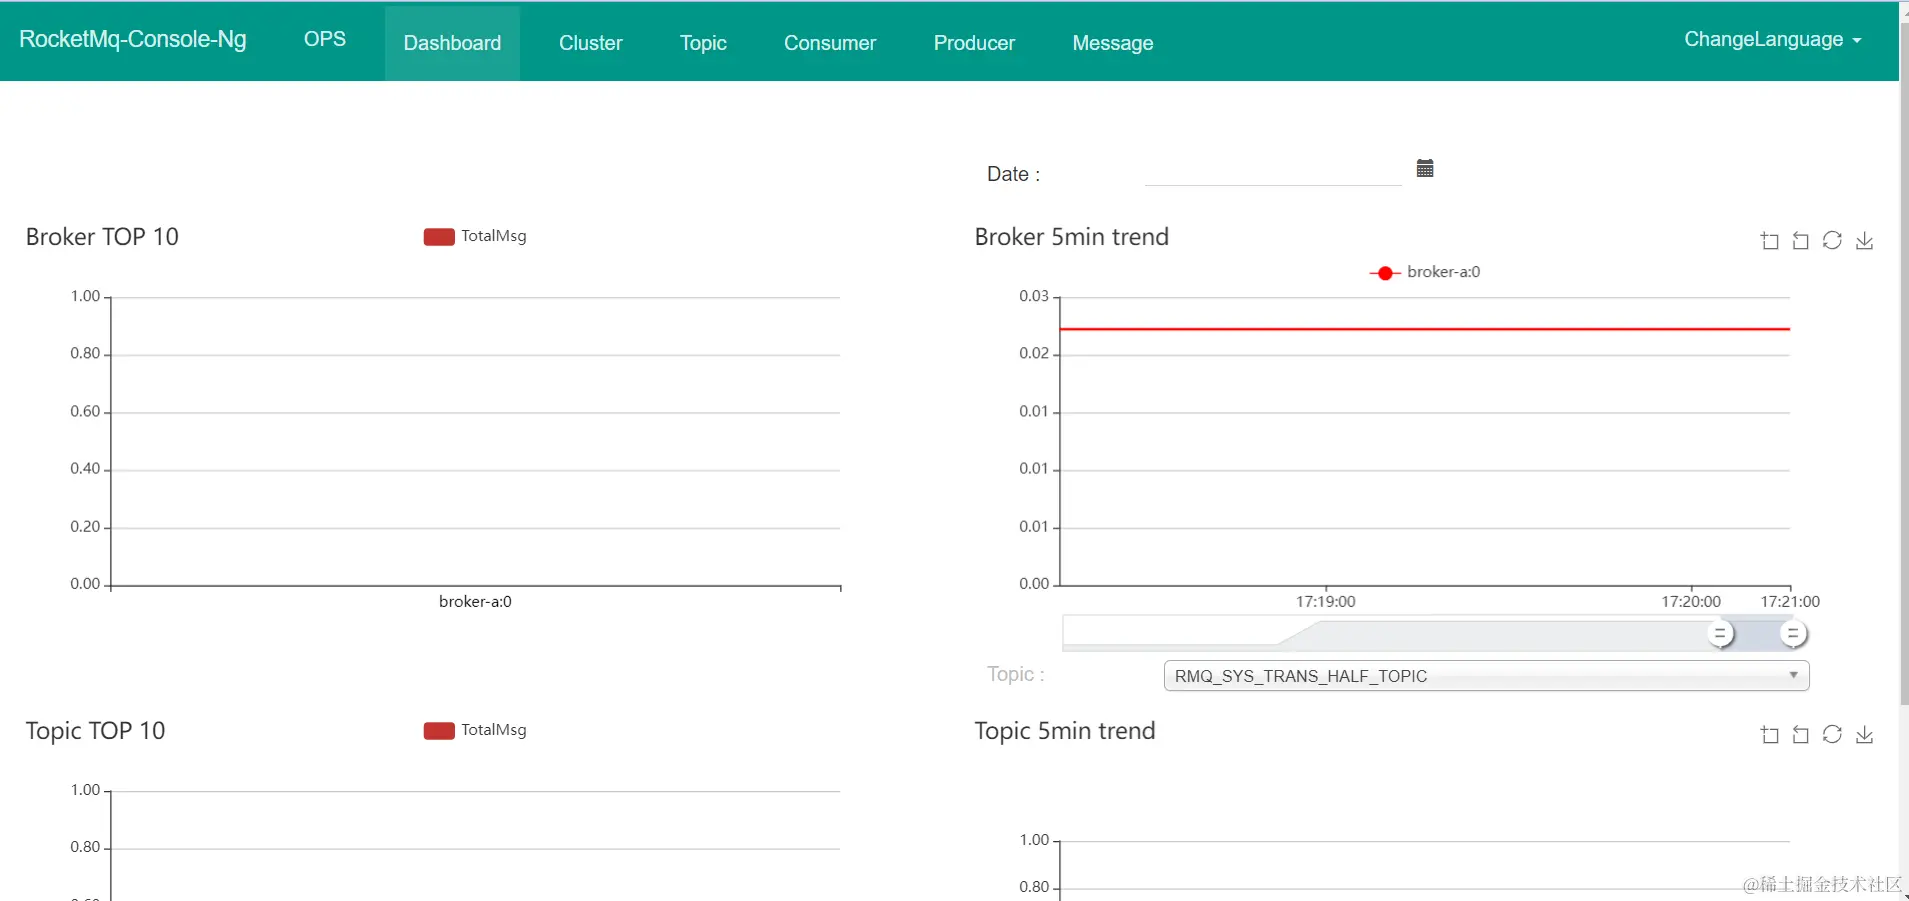Click the 'Topic TOP 10' chart title
The height and width of the screenshot is (901, 1909).
(95, 731)
